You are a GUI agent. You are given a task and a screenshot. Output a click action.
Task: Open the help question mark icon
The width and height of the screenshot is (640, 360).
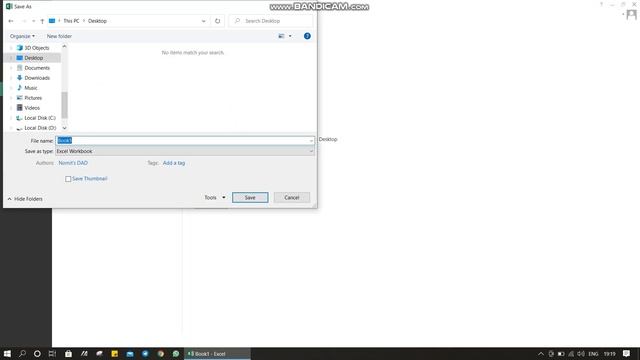307,36
